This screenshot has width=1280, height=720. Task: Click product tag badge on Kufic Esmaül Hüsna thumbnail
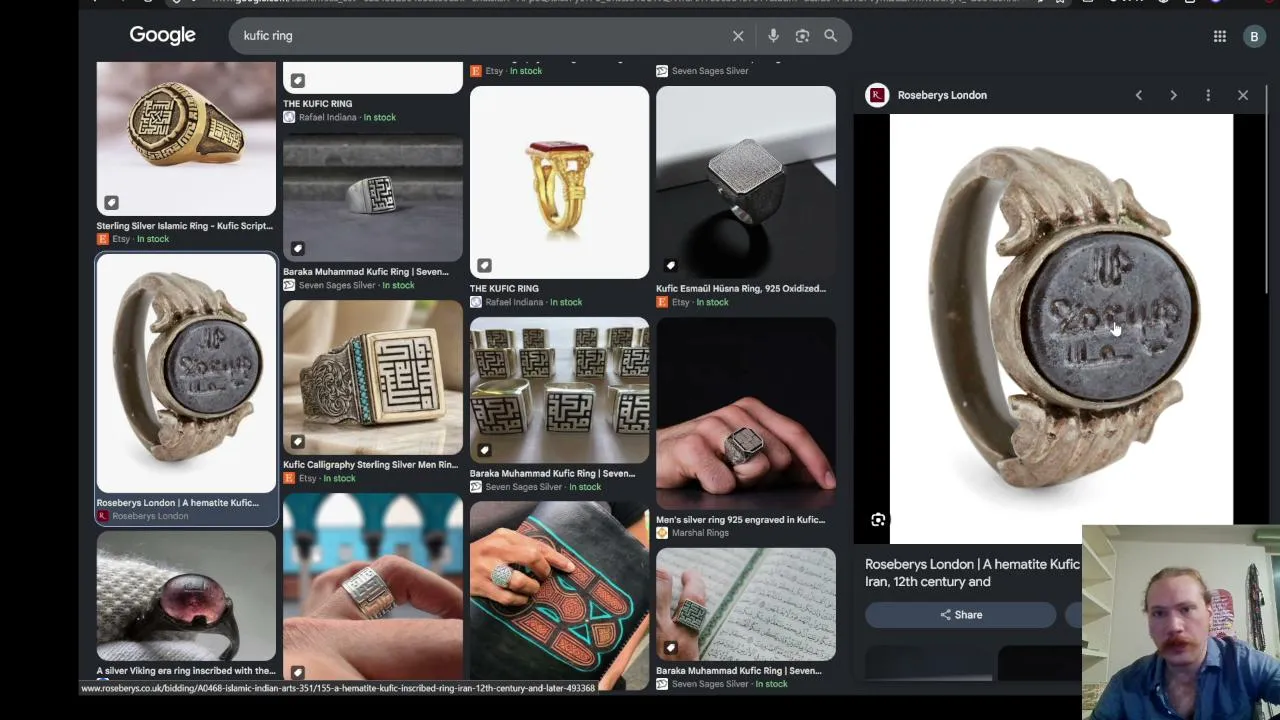670,265
